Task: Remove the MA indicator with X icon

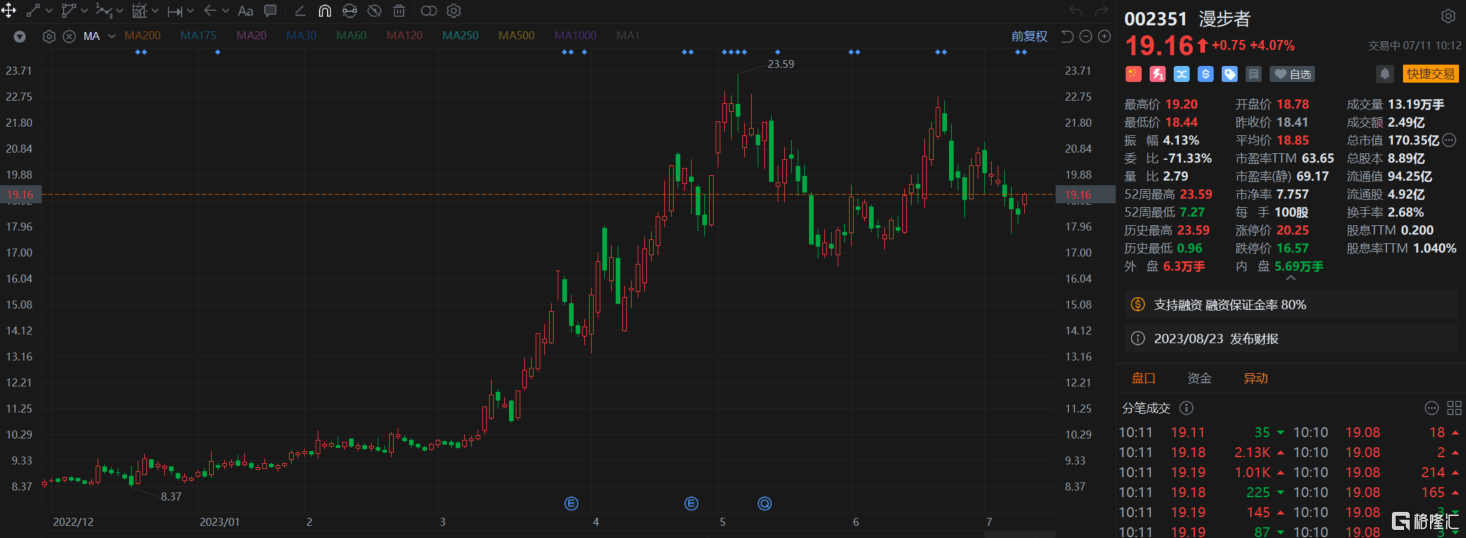Action: point(69,36)
